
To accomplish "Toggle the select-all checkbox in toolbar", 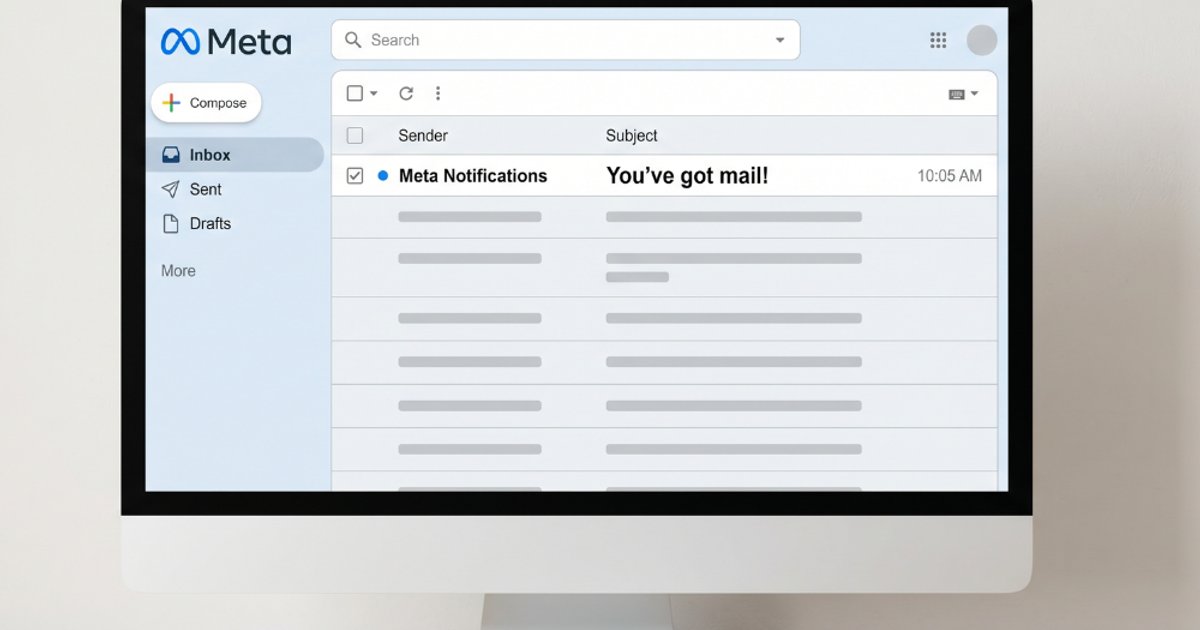I will click(x=355, y=93).
